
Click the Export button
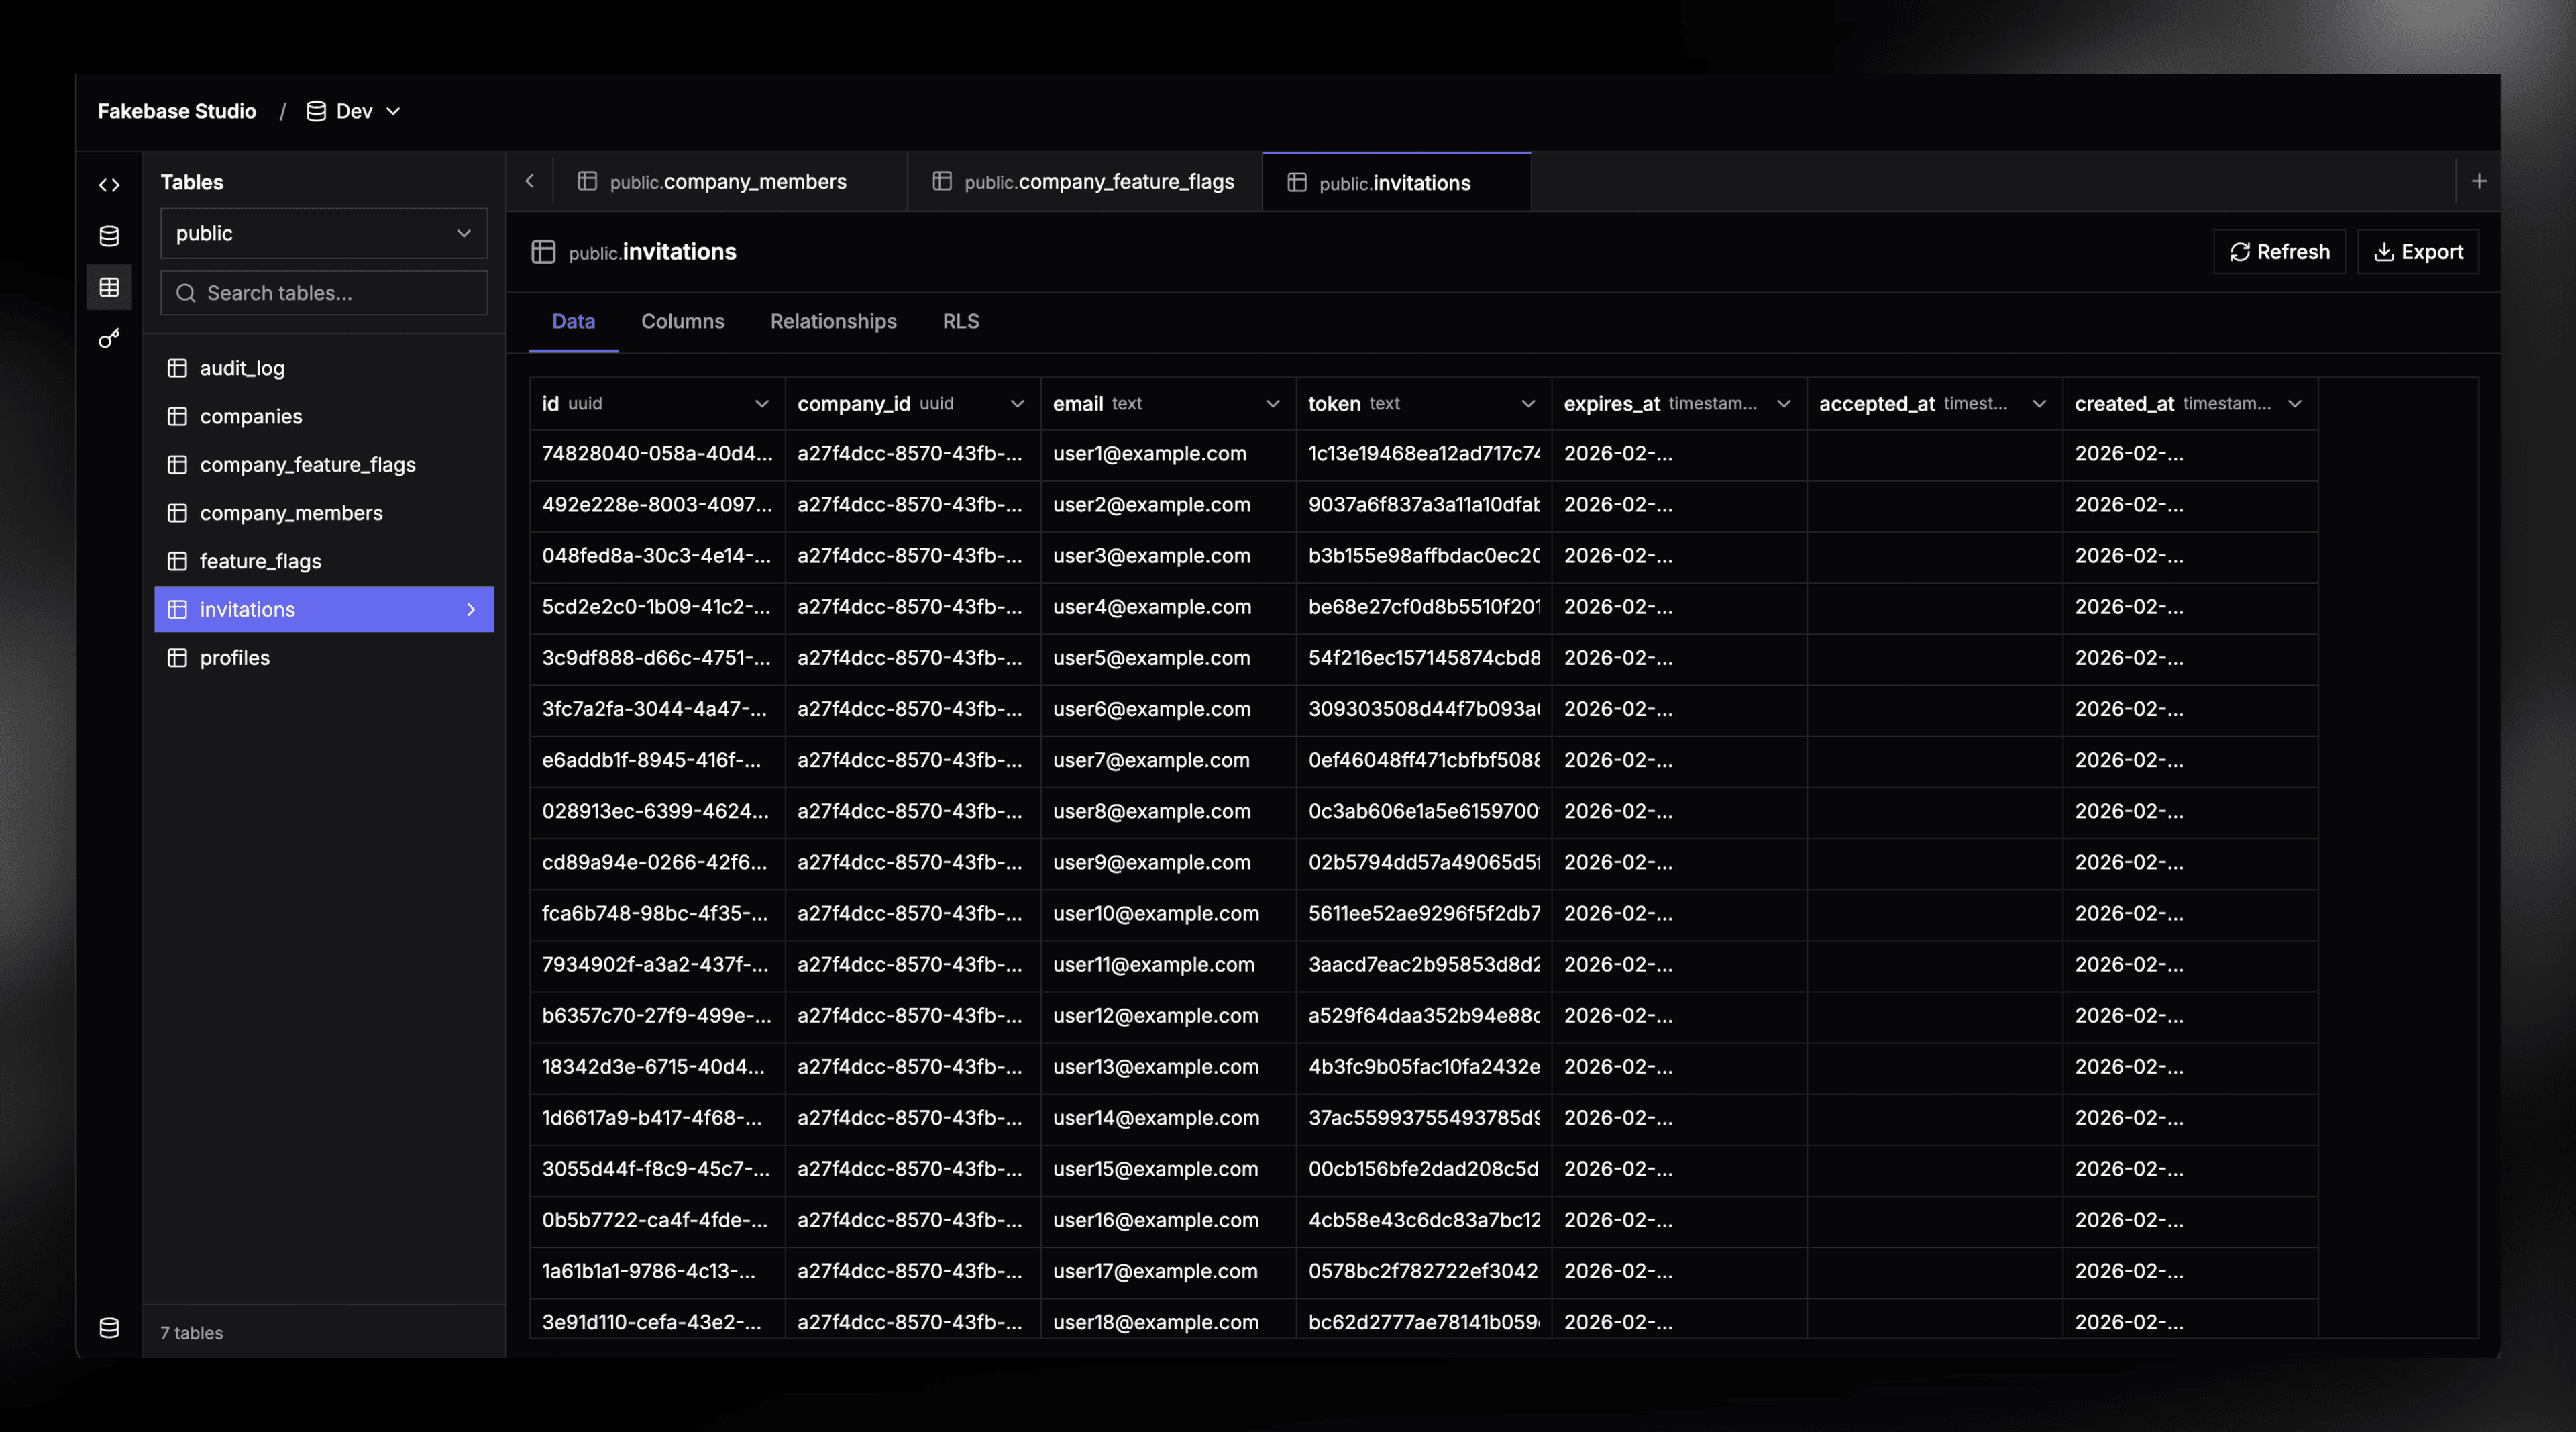pyautogui.click(x=2418, y=251)
